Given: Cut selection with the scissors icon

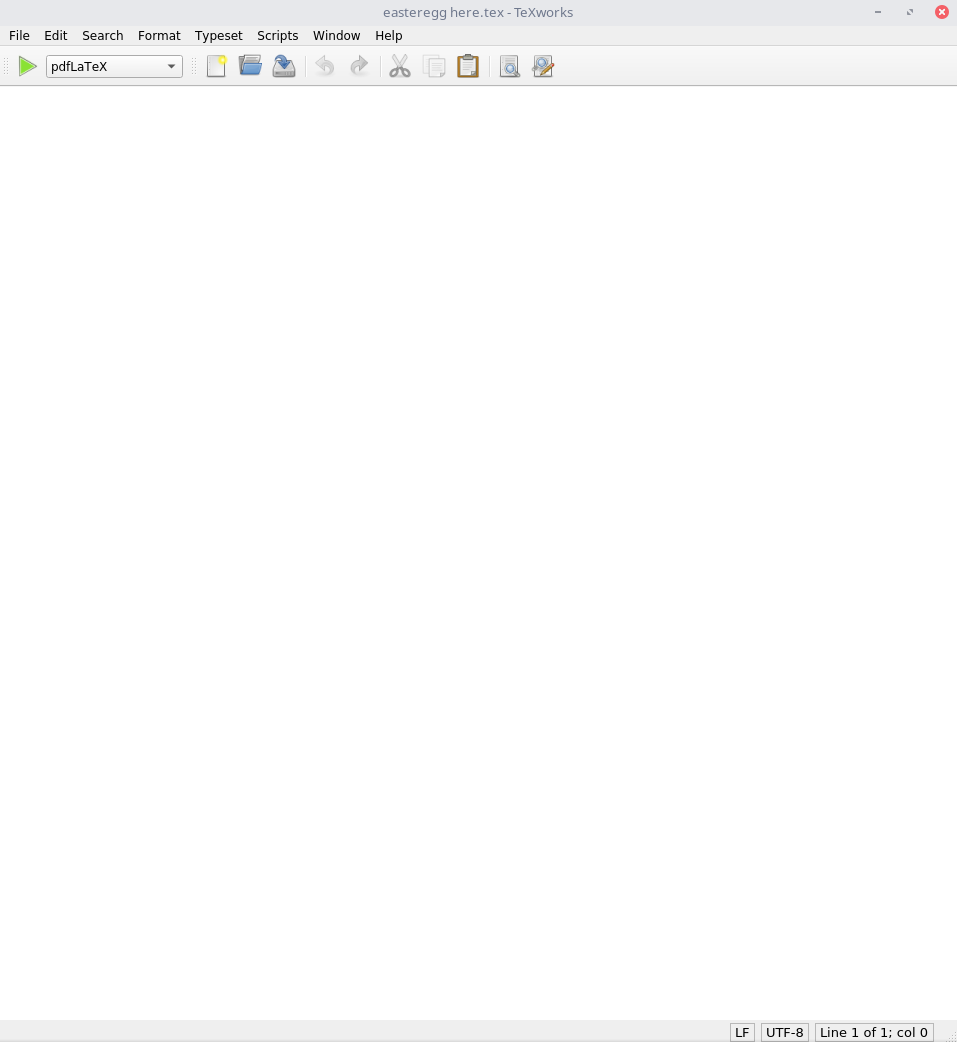Looking at the screenshot, I should point(400,67).
